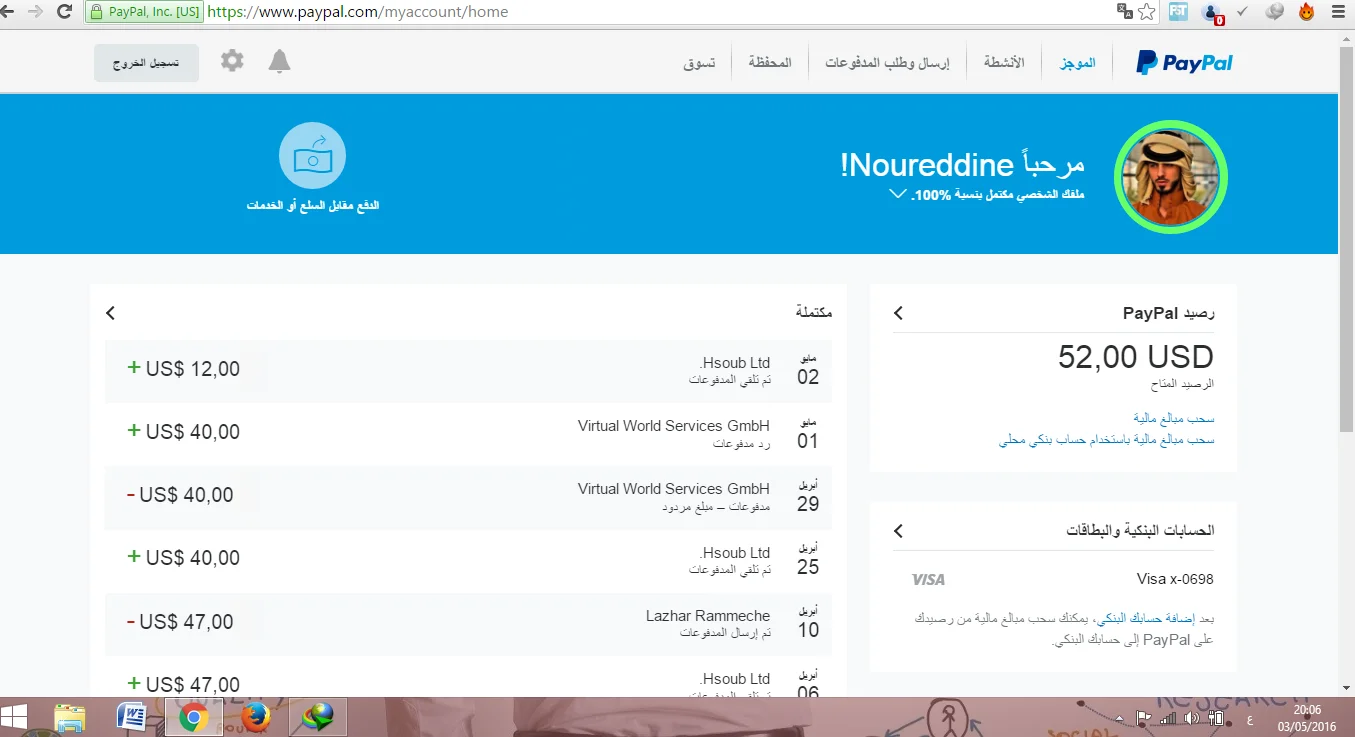Expand the PayPal balance section arrow

(x=898, y=313)
